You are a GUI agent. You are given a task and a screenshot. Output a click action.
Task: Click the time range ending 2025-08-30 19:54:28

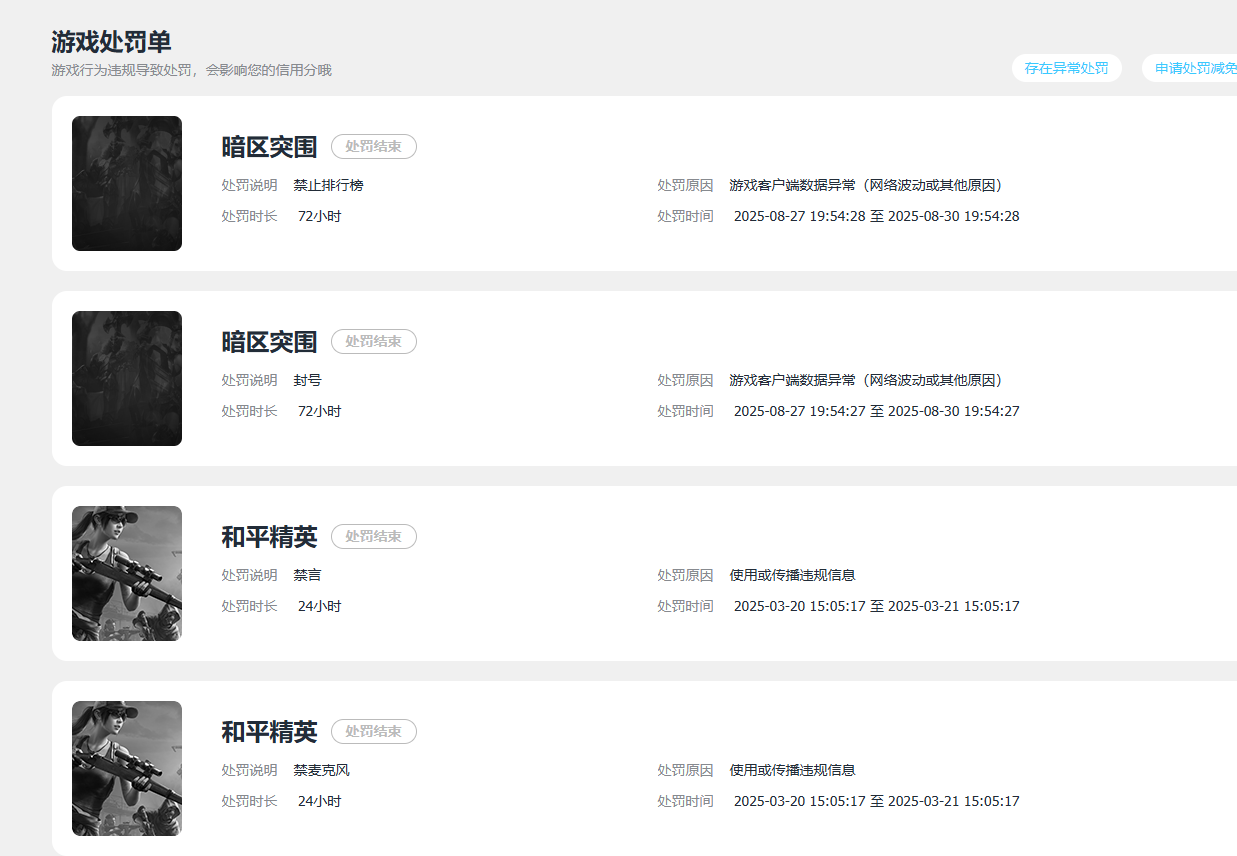877,216
